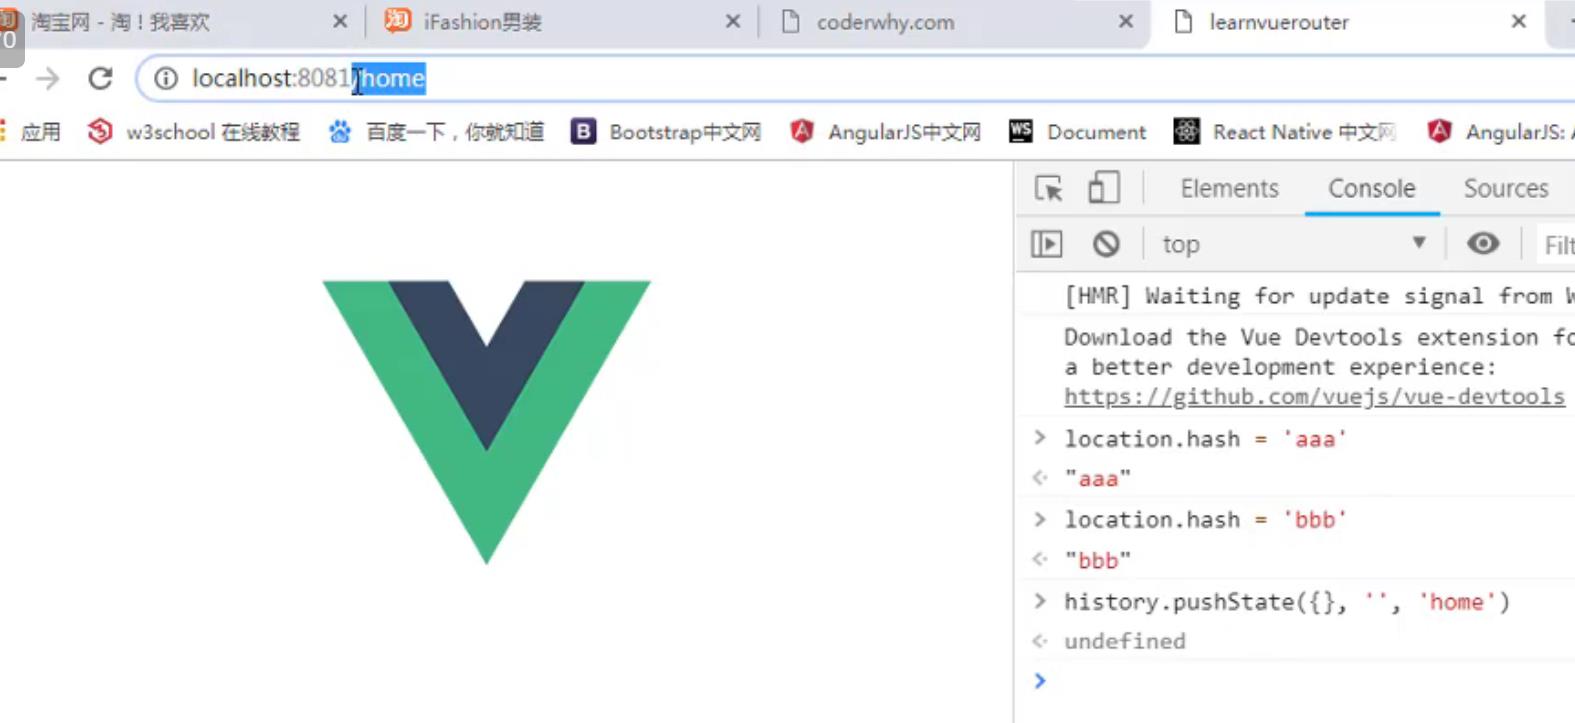Viewport: 1575px width, 723px height.
Task: Select the history.pushState console entry
Action: coord(1287,601)
